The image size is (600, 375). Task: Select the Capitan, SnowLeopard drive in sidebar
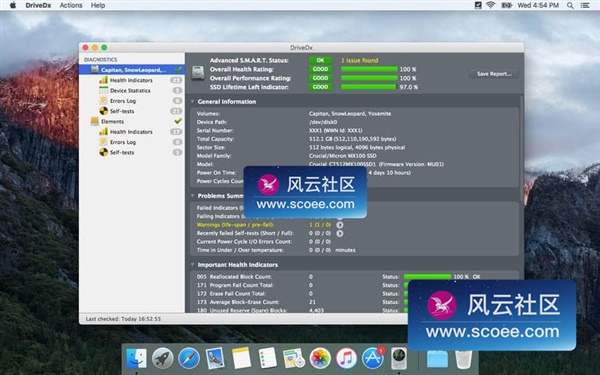[132, 70]
